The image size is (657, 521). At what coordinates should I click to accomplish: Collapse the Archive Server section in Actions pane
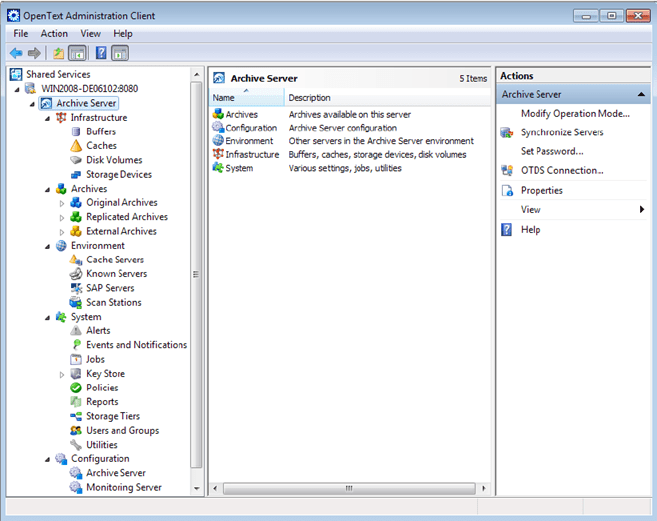coord(641,95)
